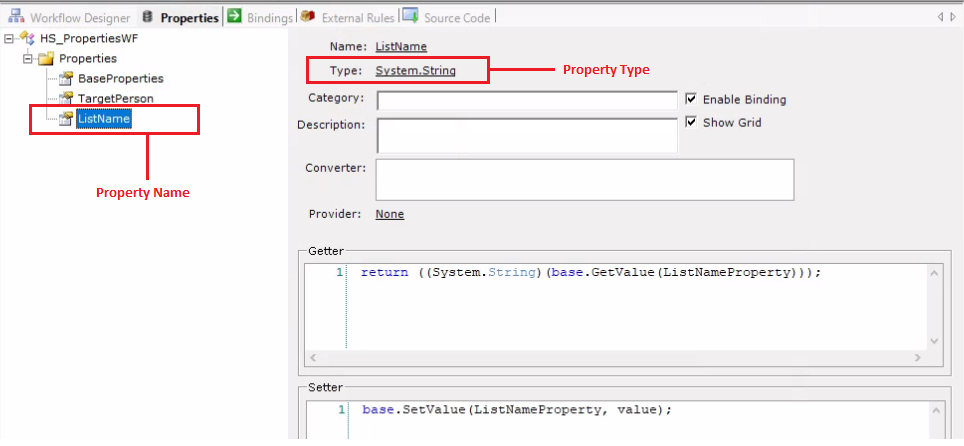The width and height of the screenshot is (964, 446).
Task: Toggle the Enable Binding checkbox
Action: [691, 98]
